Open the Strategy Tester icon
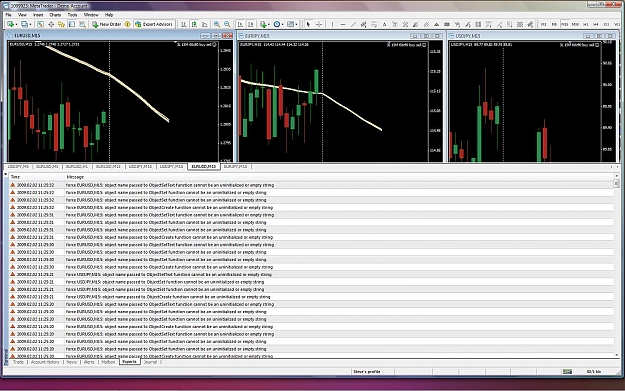Viewport: 625px width, 391px height. click(82, 24)
